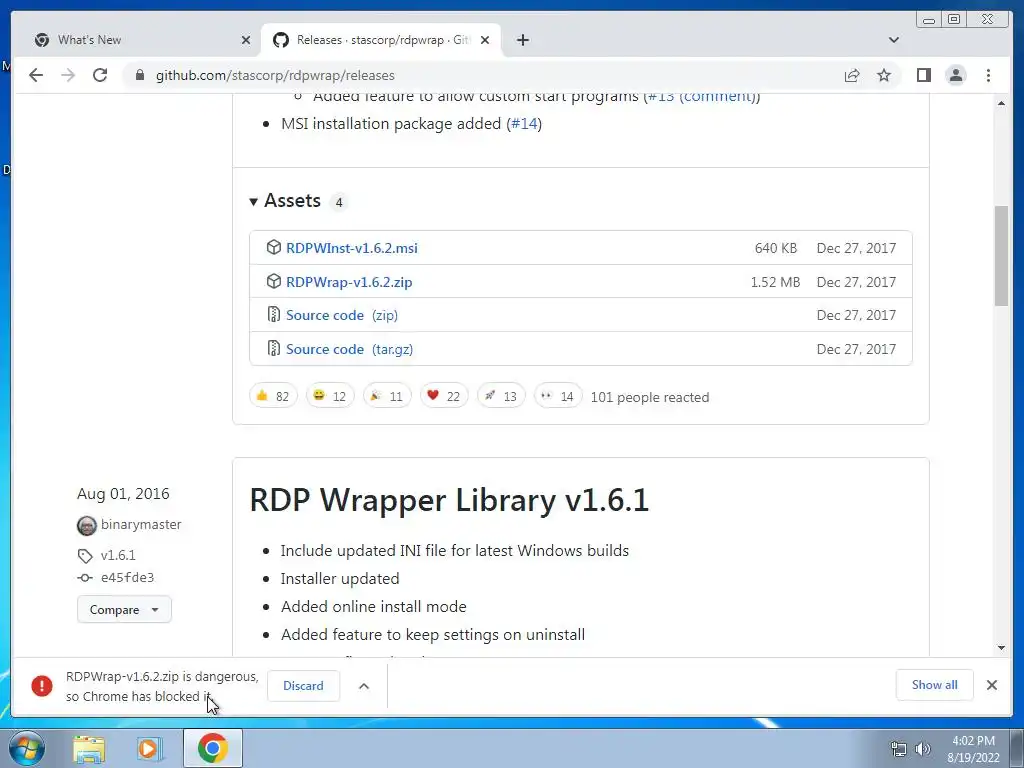
Task: Click the file-zip icon beside Source code (zip)
Action: click(x=274, y=315)
